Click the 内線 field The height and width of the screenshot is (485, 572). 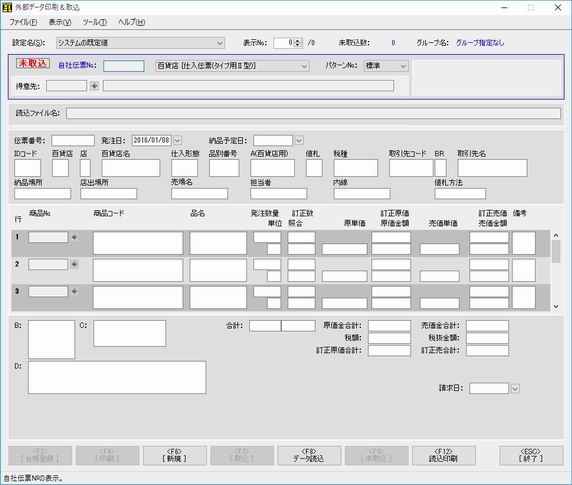362,194
